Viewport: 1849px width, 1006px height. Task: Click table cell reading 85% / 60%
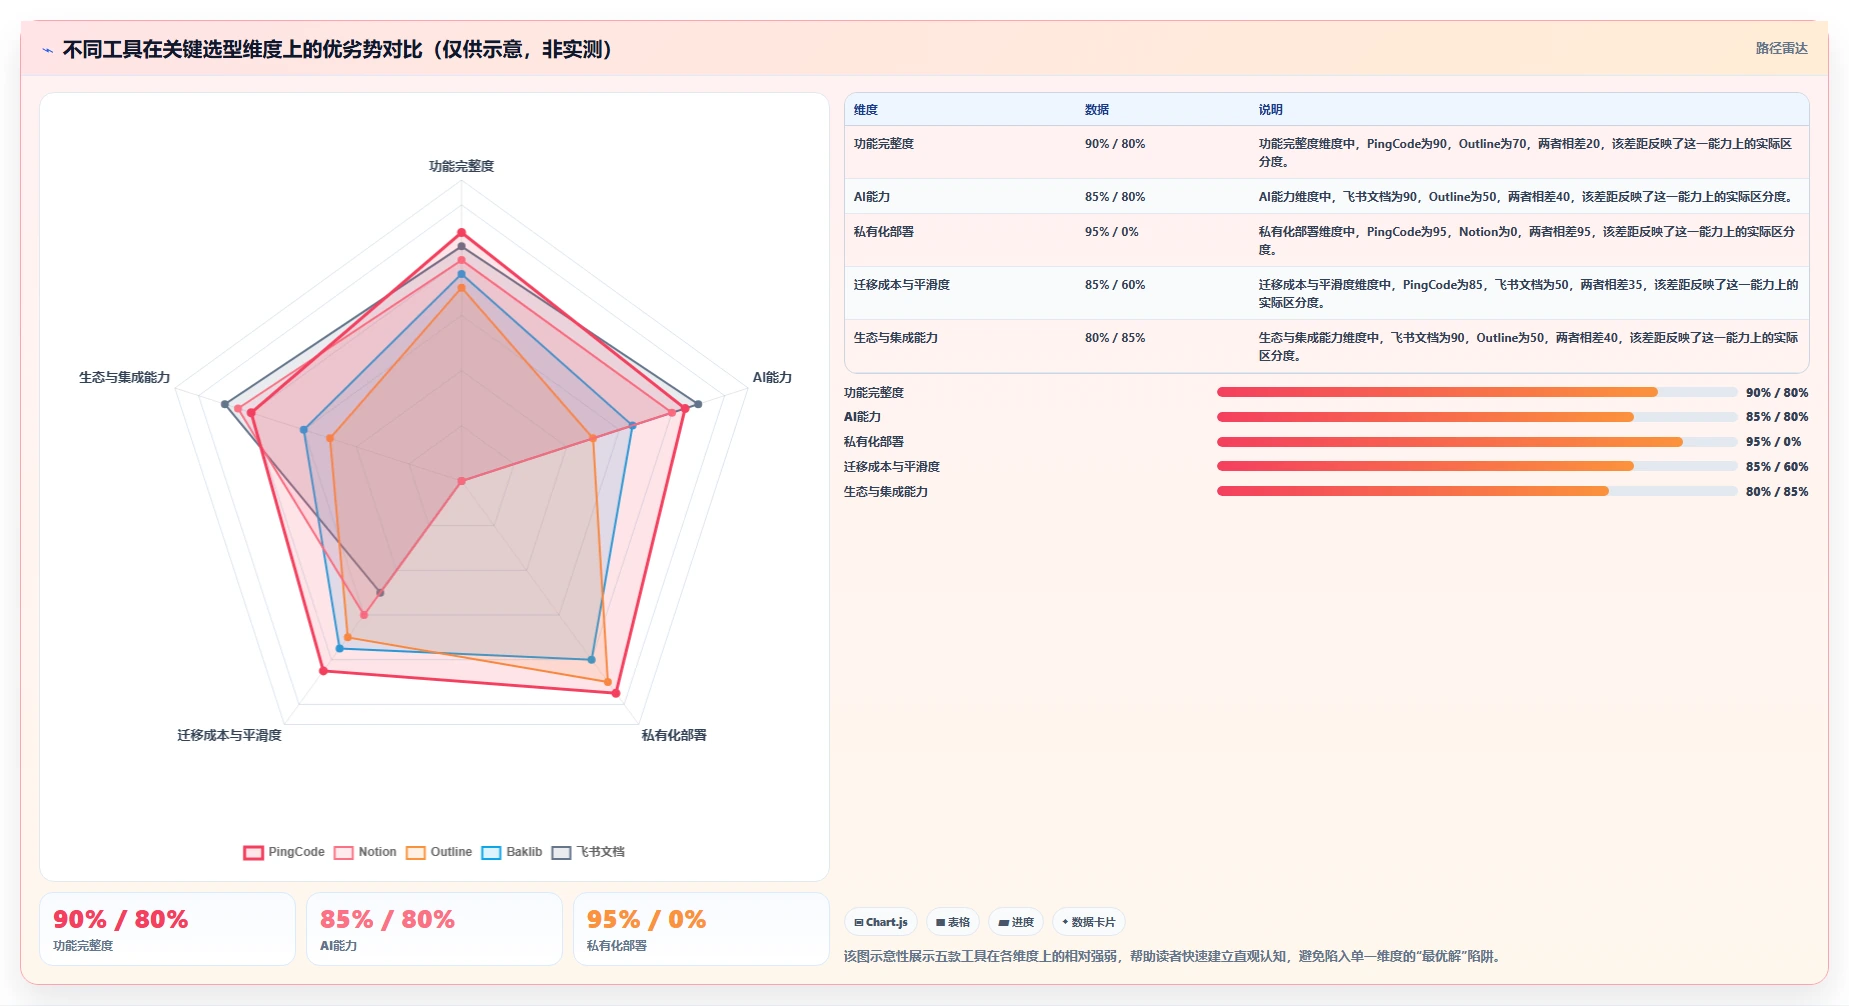1115,285
